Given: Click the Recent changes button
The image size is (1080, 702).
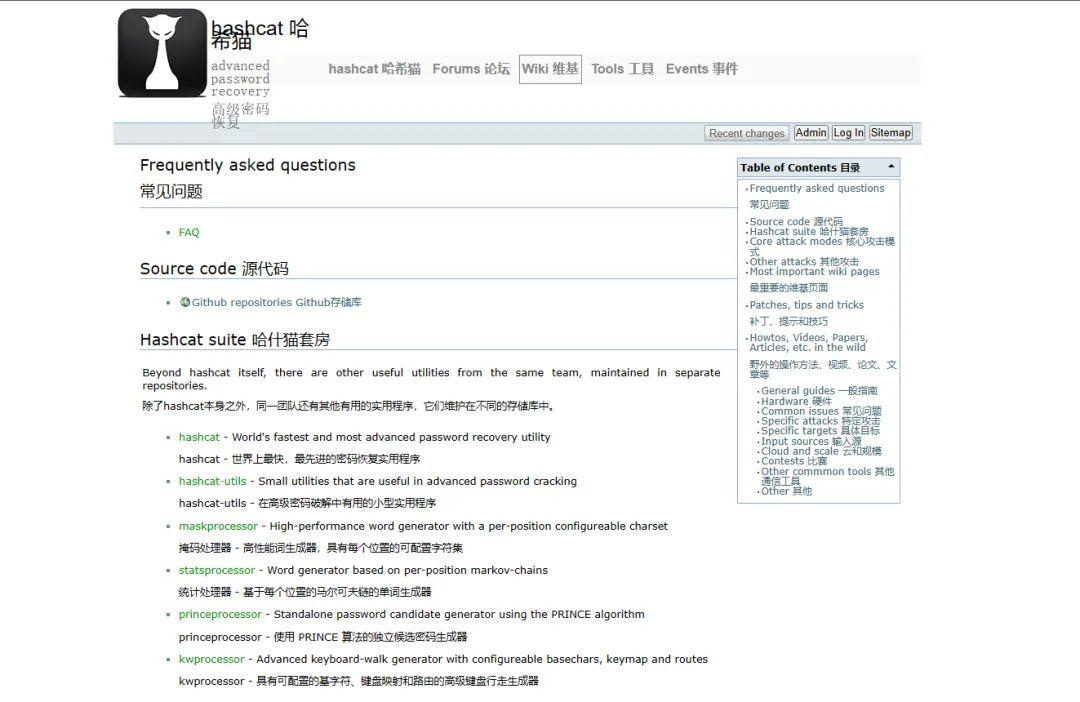Looking at the screenshot, I should (x=747, y=133).
